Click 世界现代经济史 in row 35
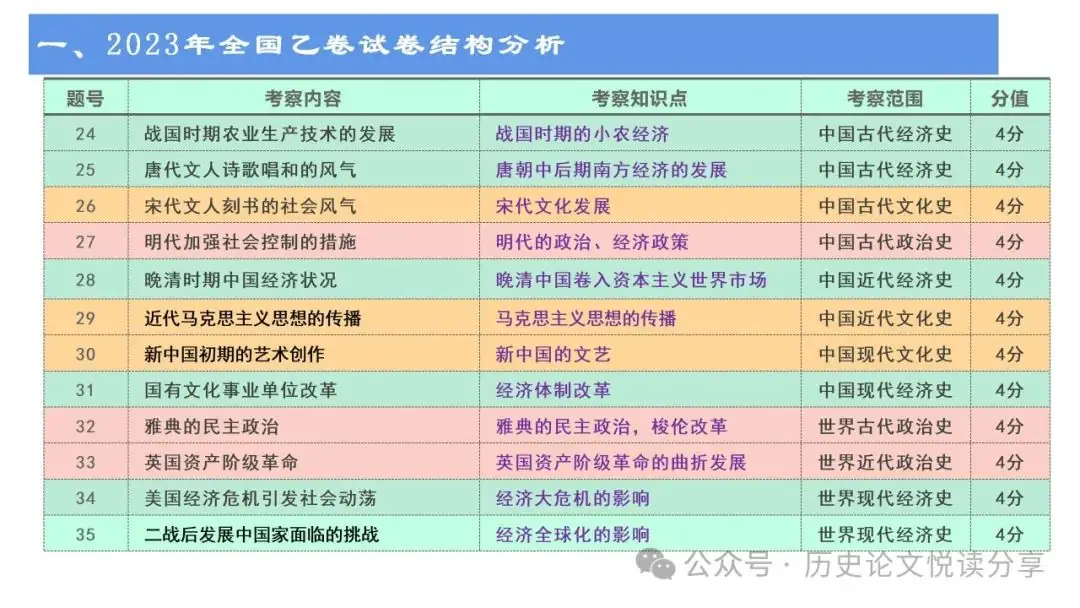The height and width of the screenshot is (608, 1080). 885,534
